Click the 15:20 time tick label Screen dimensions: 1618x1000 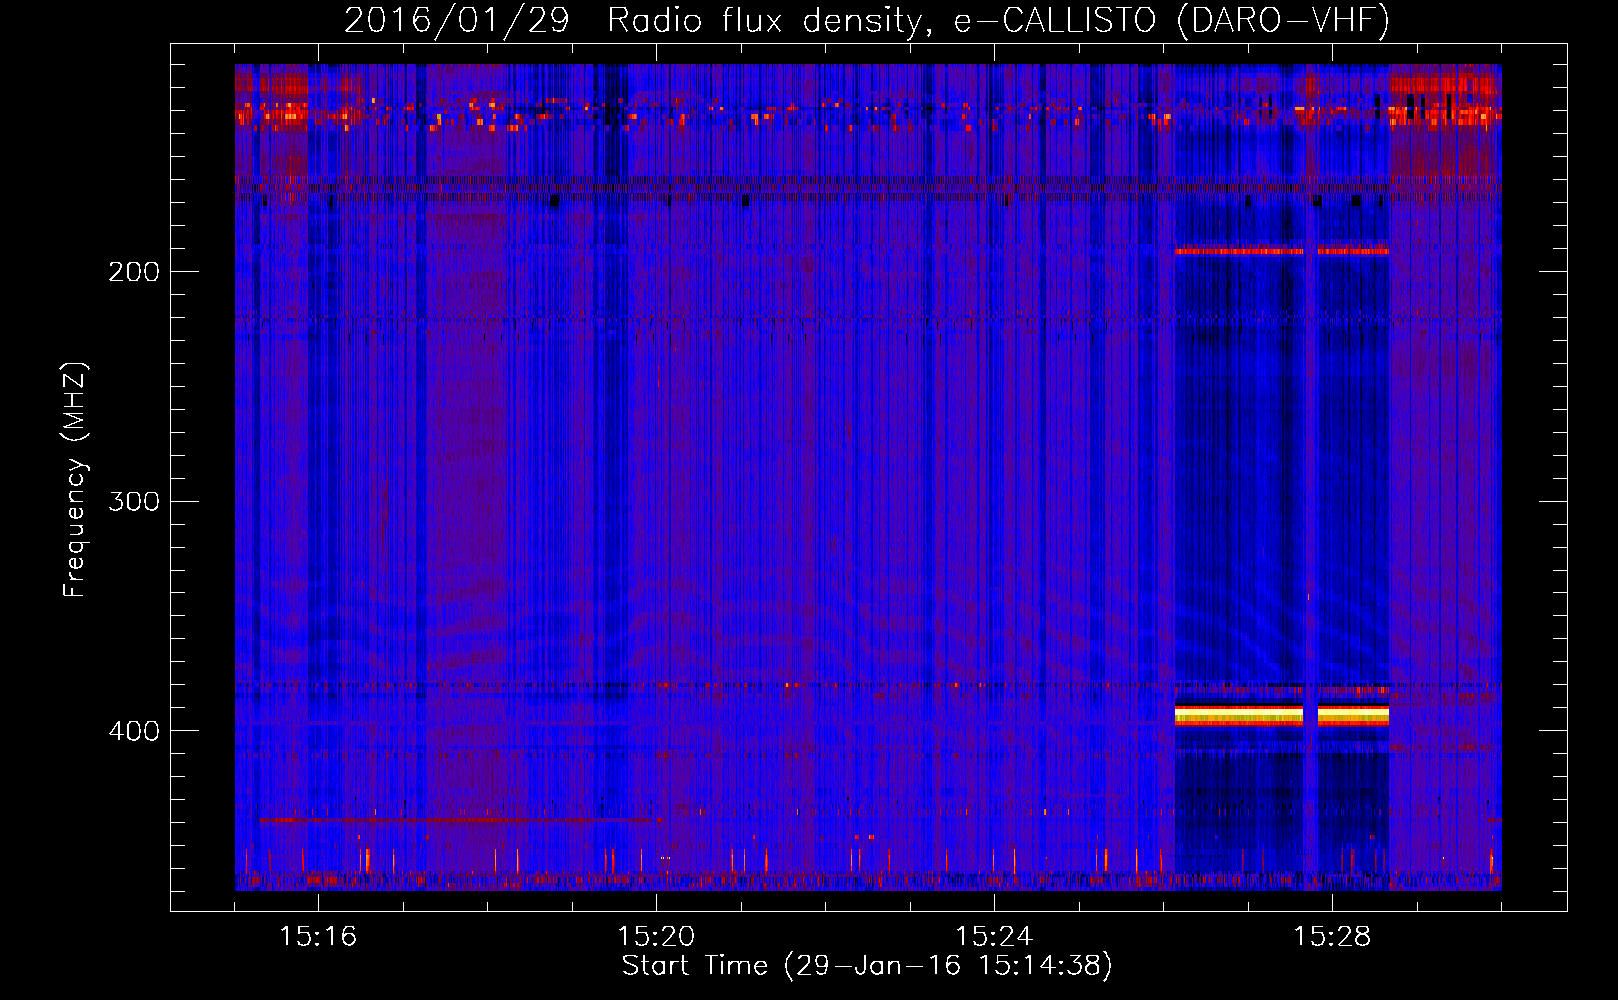(x=656, y=936)
